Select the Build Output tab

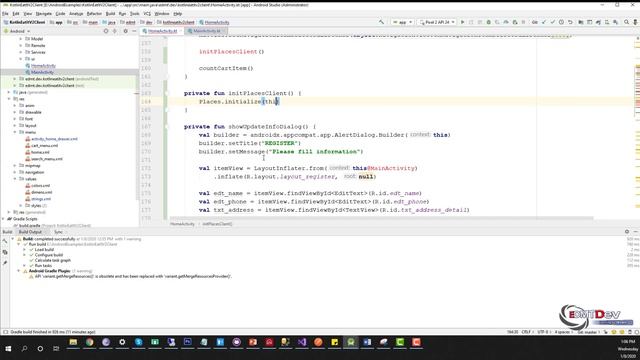pyautogui.click(x=30, y=232)
